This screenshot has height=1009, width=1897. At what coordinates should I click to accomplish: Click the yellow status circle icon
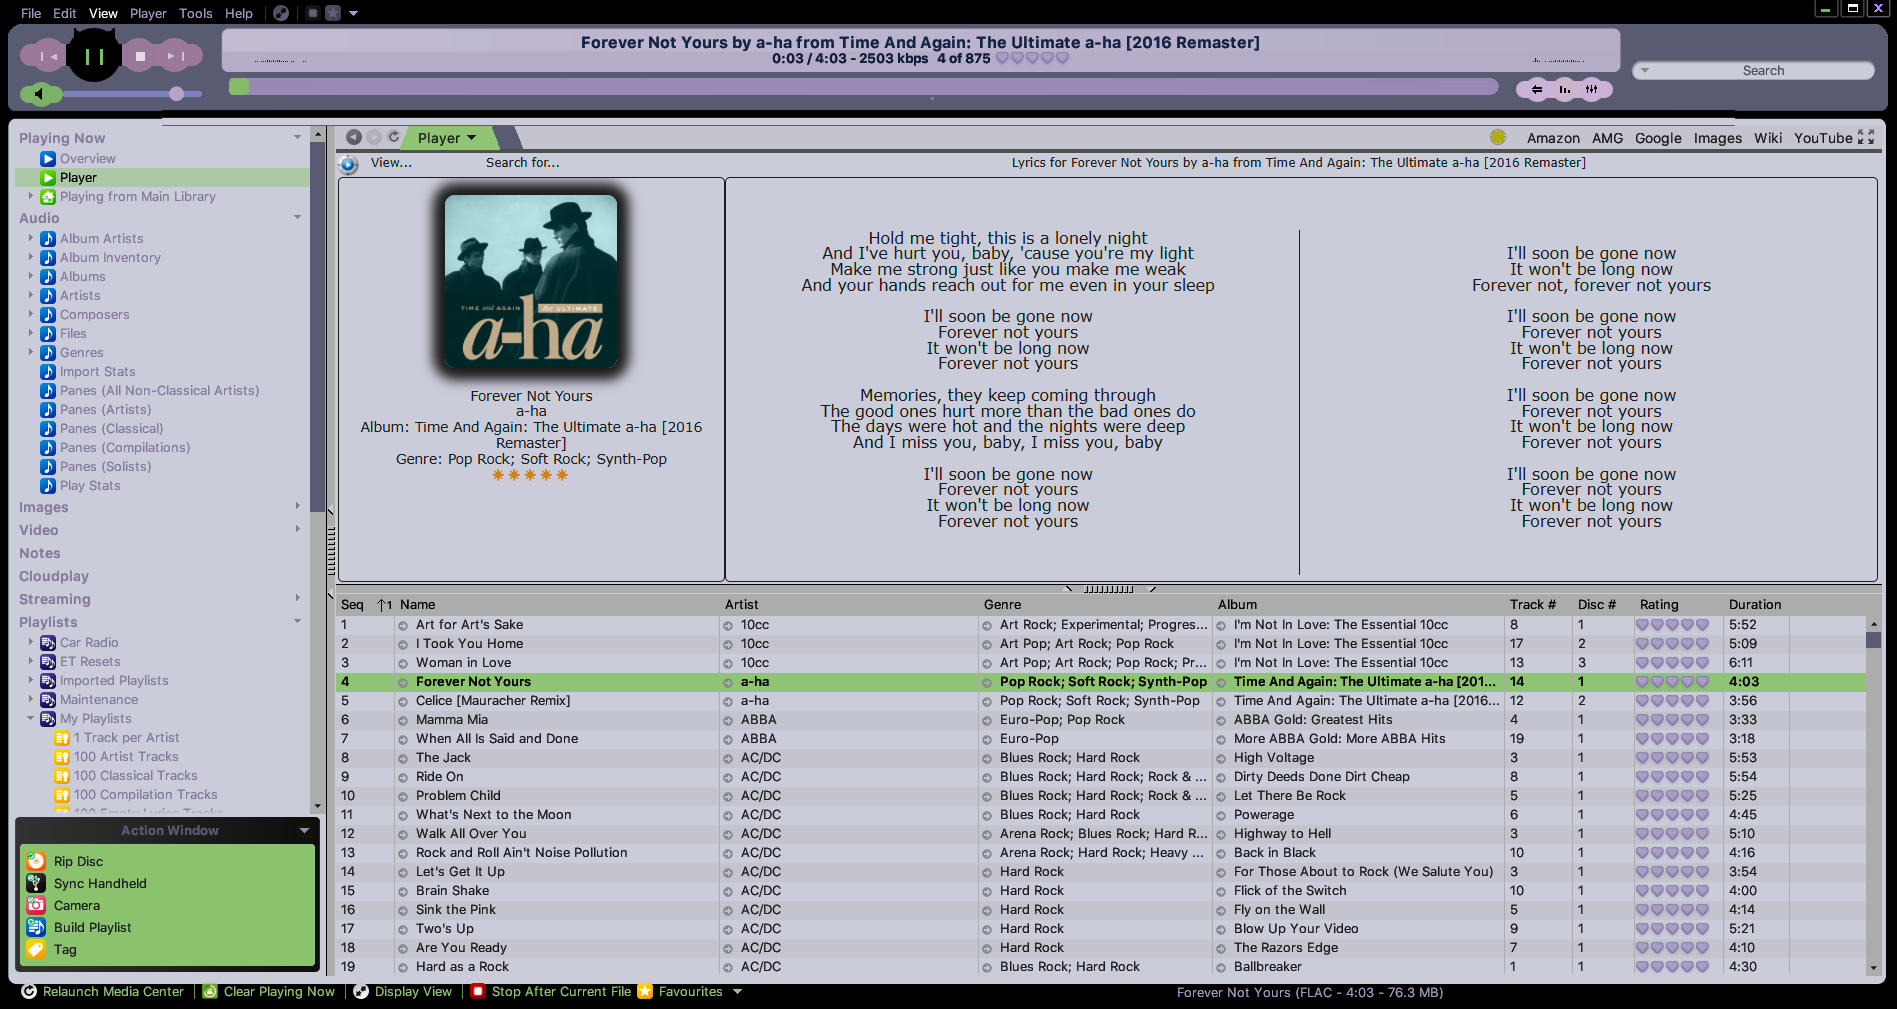click(x=1498, y=138)
